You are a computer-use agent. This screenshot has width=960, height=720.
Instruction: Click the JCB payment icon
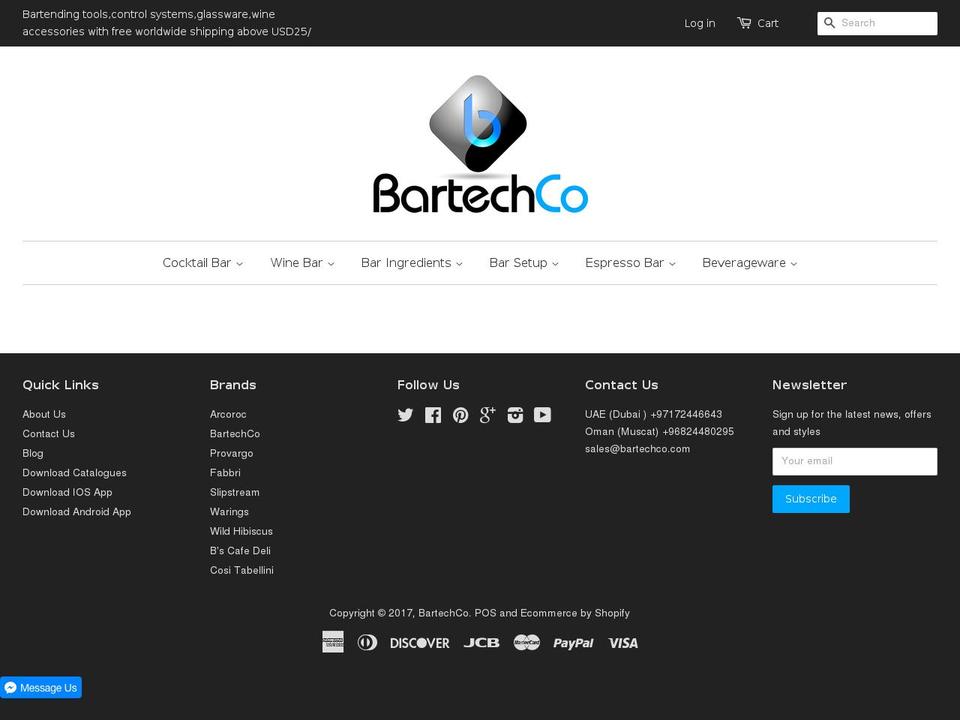[481, 643]
